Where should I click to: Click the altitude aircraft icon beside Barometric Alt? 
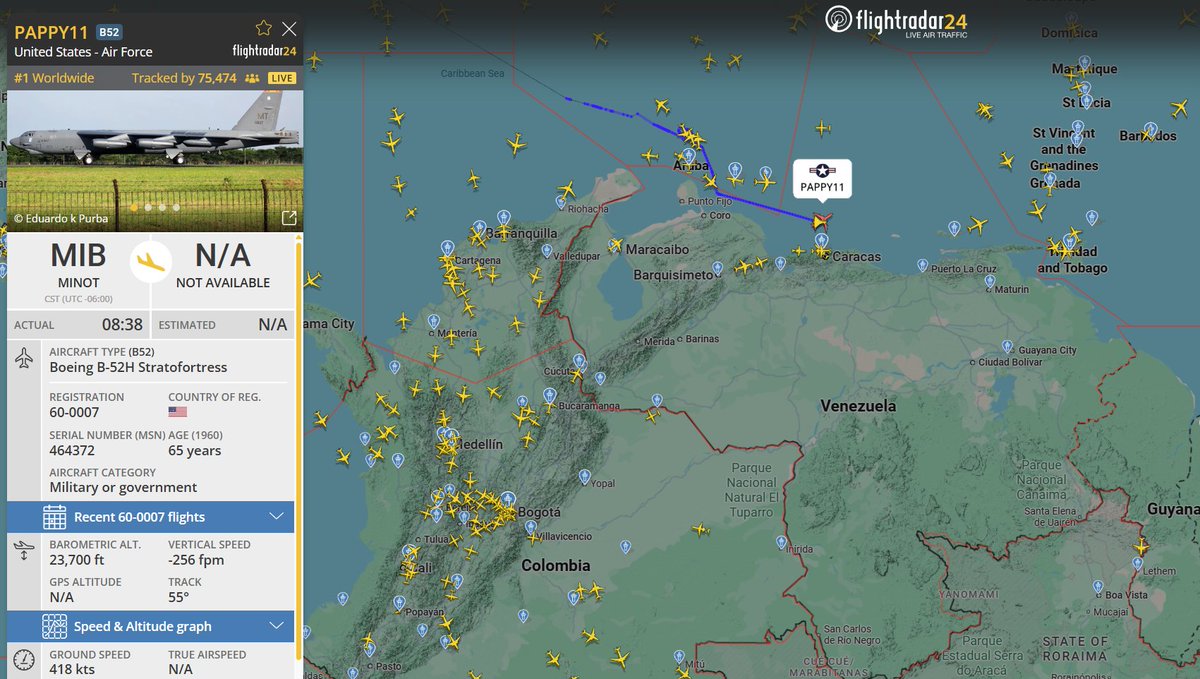pyautogui.click(x=22, y=549)
